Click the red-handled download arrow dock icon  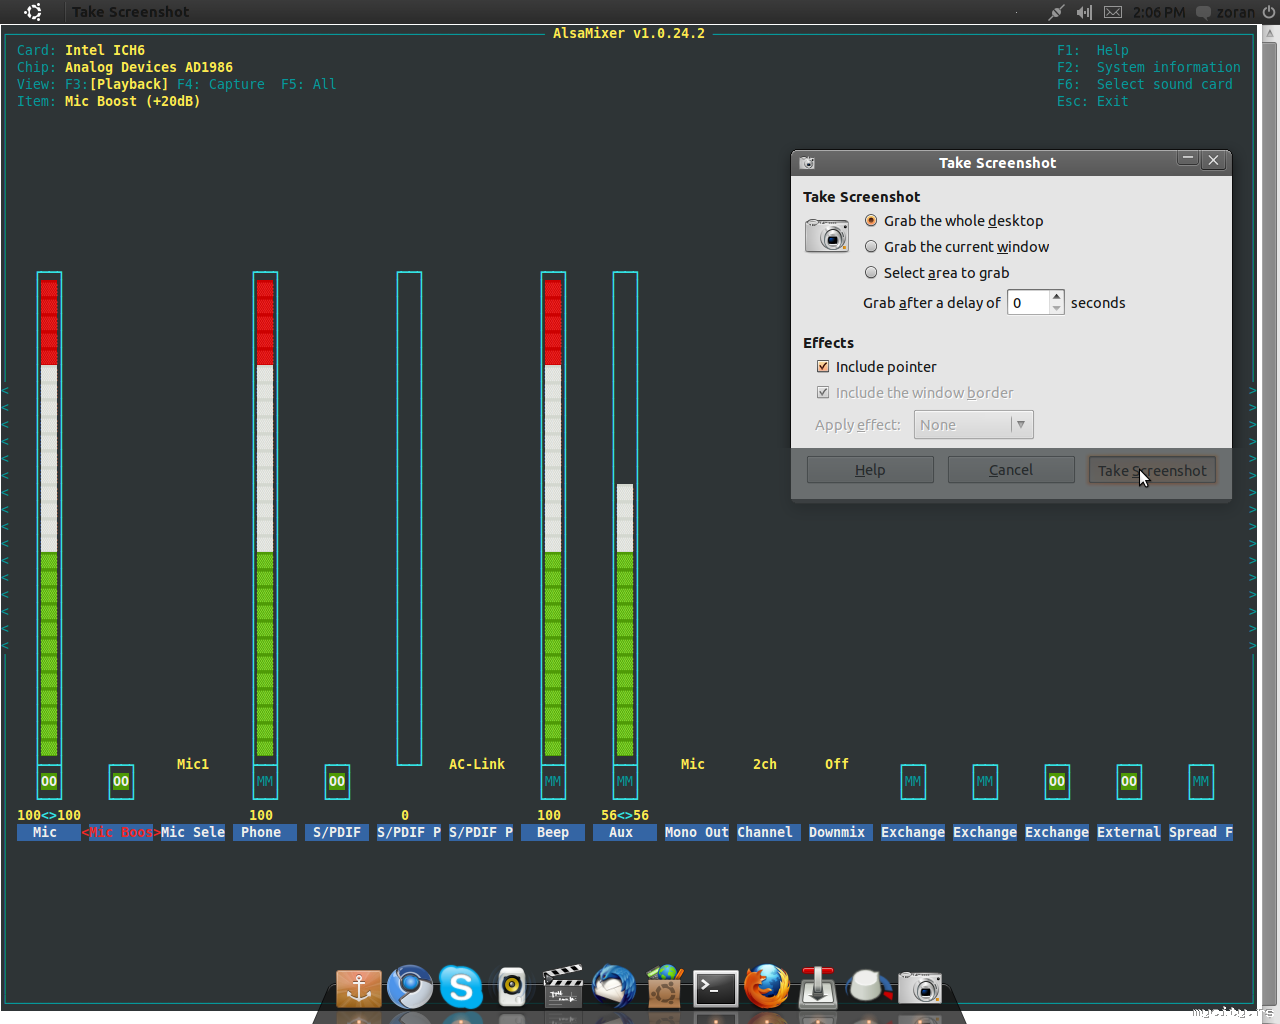pos(818,986)
